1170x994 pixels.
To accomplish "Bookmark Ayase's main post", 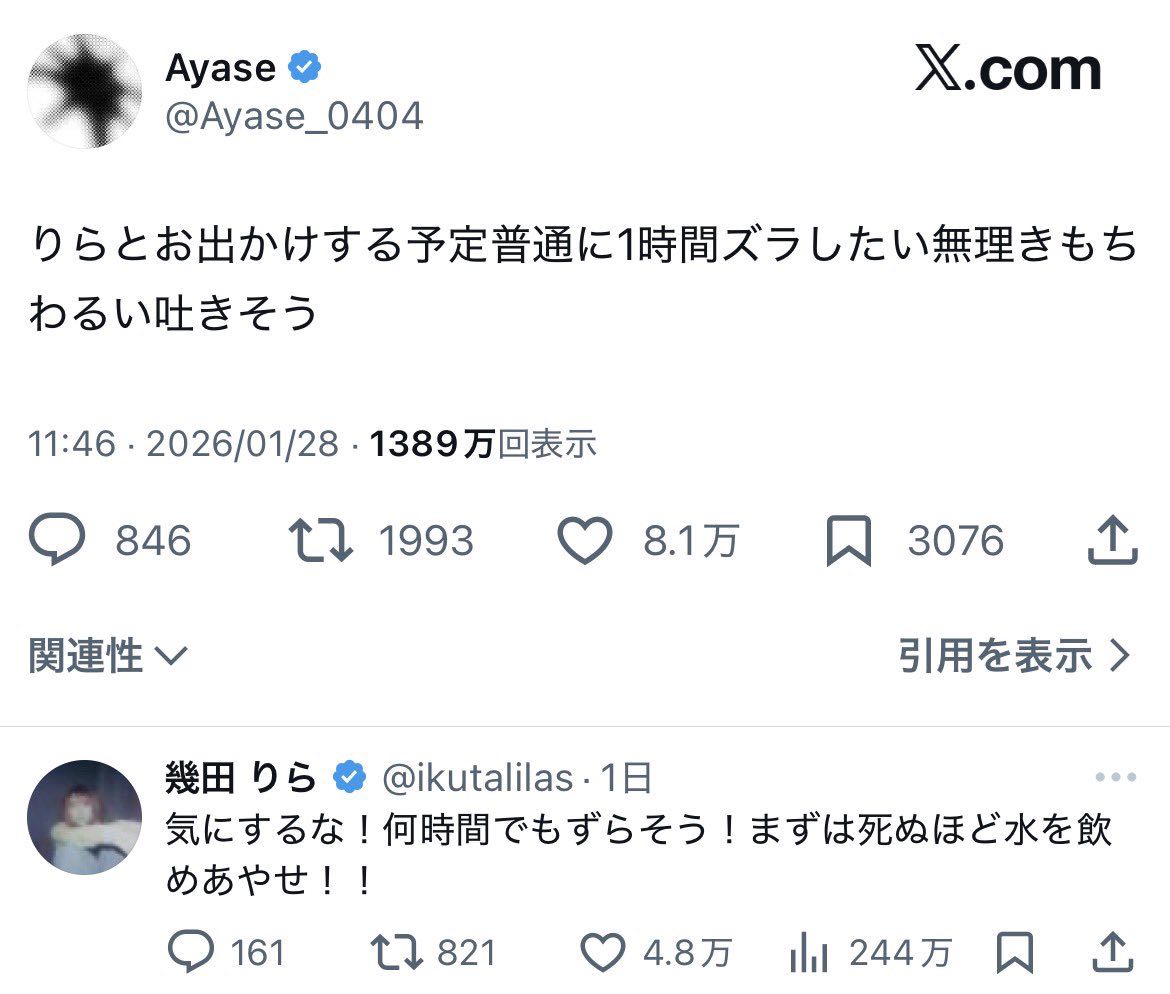I will tap(848, 541).
